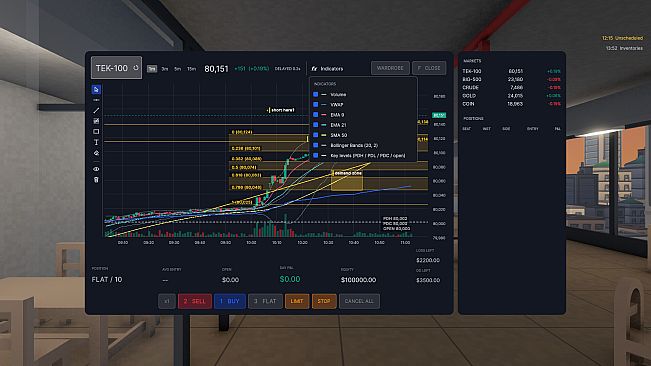The height and width of the screenshot is (366, 651).
Task: Toggle drawings visibility with eye icon
Action: pyautogui.click(x=96, y=169)
